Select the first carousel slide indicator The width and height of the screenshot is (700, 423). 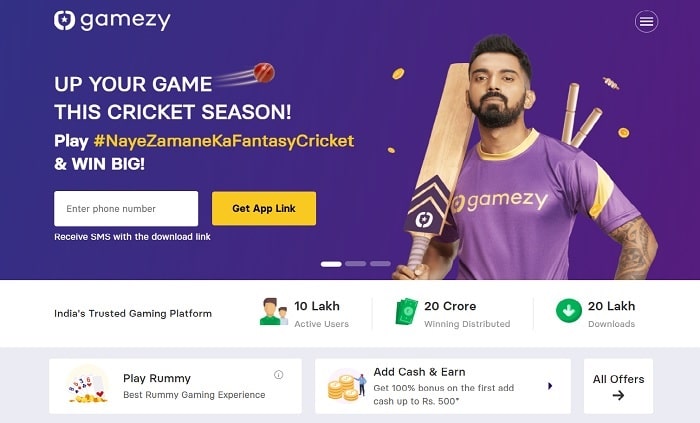click(x=331, y=264)
